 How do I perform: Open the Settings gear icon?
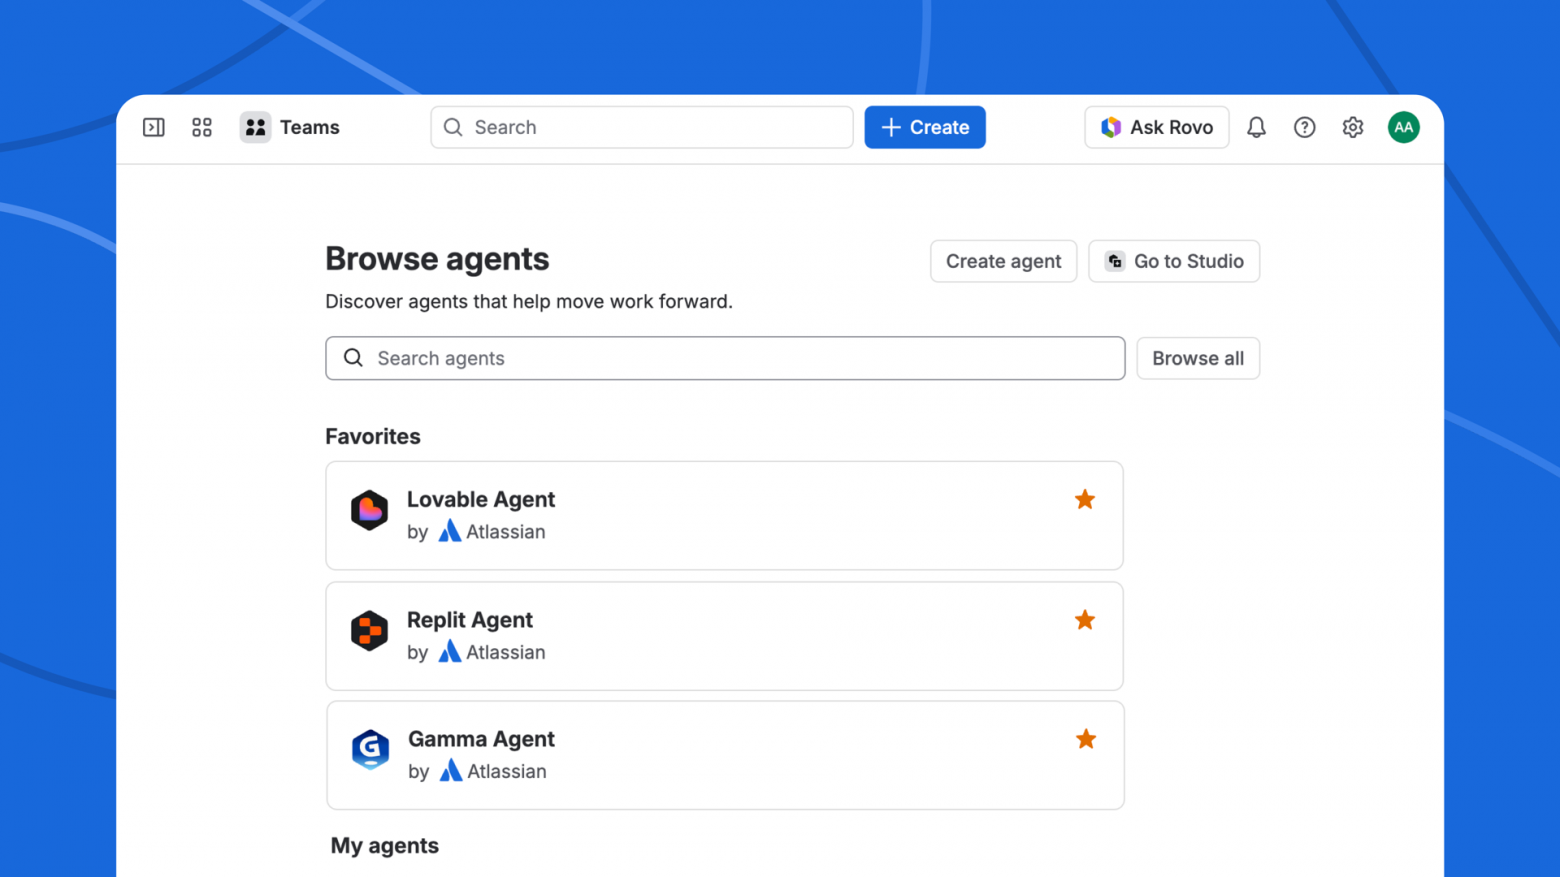point(1352,127)
